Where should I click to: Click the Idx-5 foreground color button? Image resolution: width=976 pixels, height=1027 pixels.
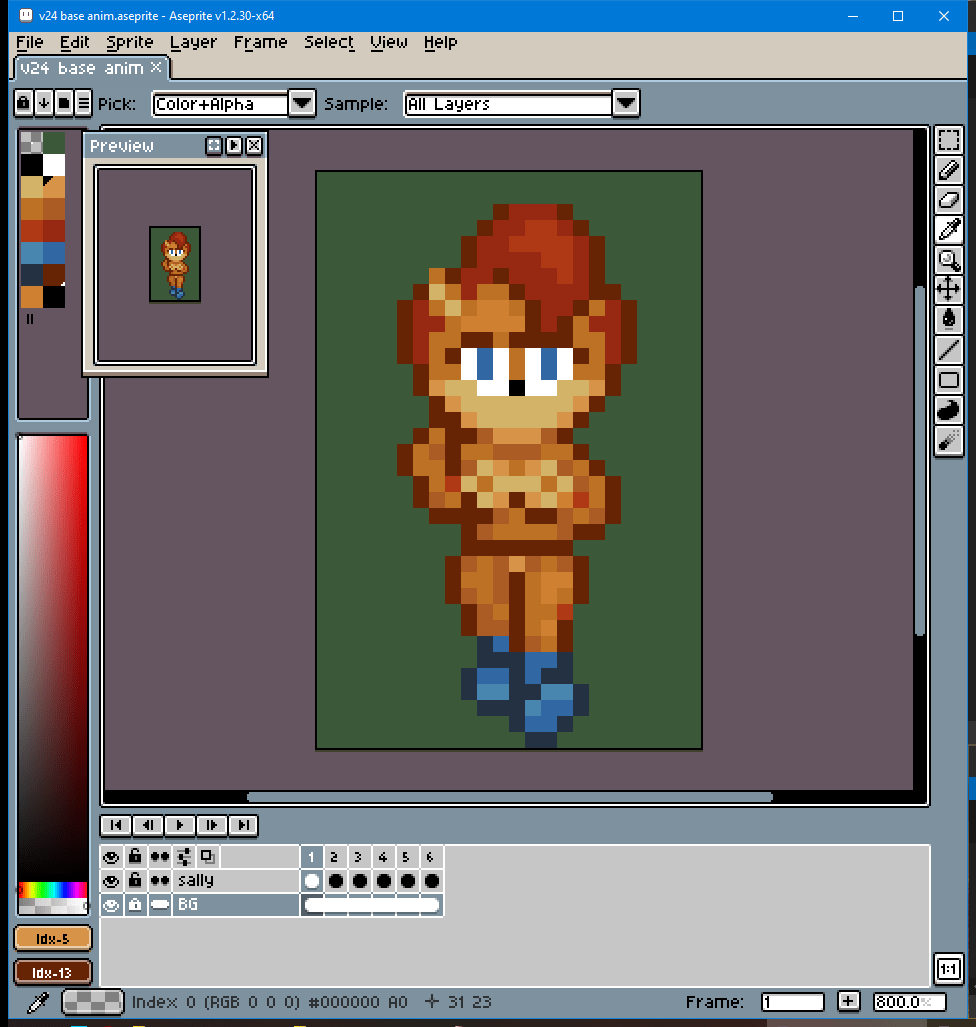[x=53, y=938]
